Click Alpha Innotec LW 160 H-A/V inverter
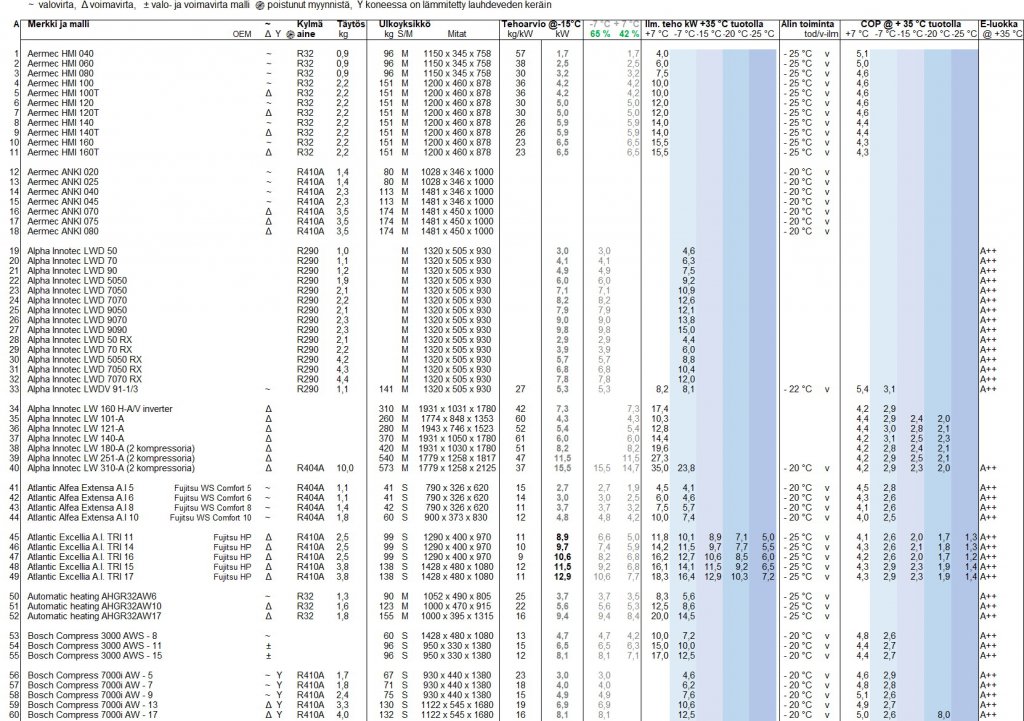Image resolution: width=1024 pixels, height=721 pixels. pos(96,408)
